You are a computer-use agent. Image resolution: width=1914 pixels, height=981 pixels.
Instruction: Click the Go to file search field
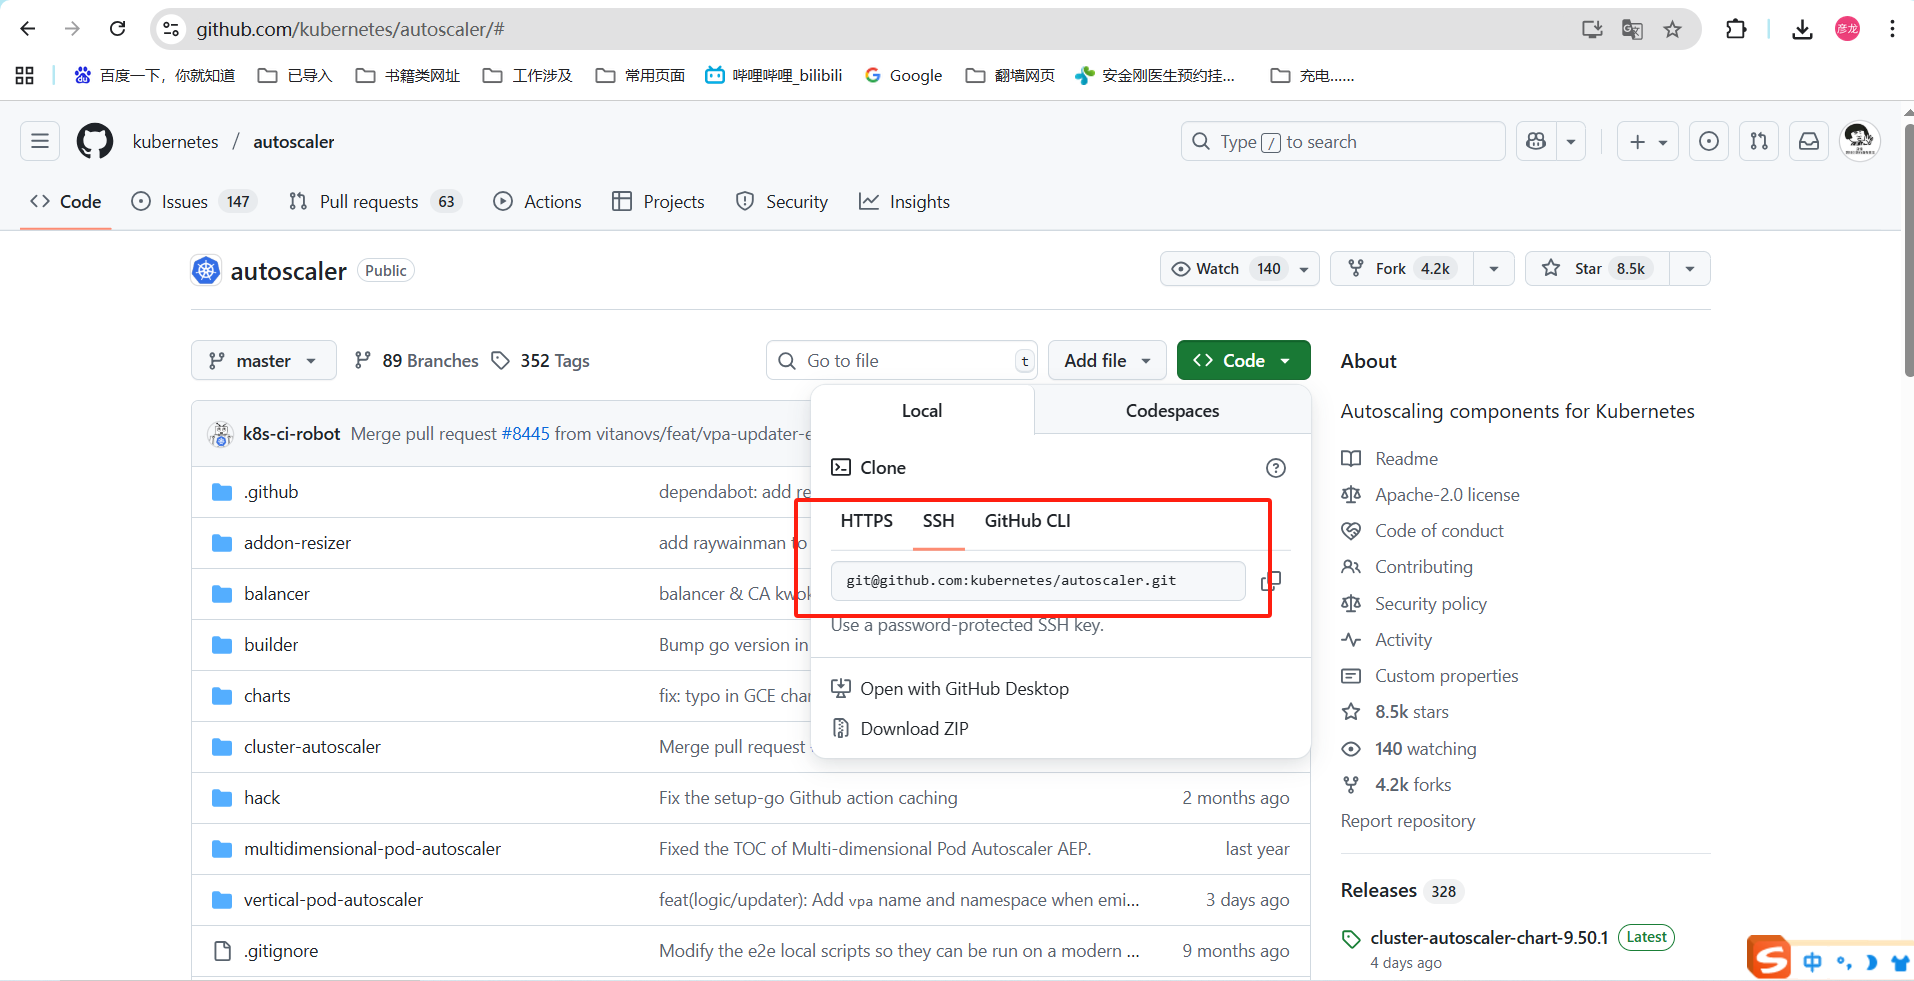click(x=902, y=361)
